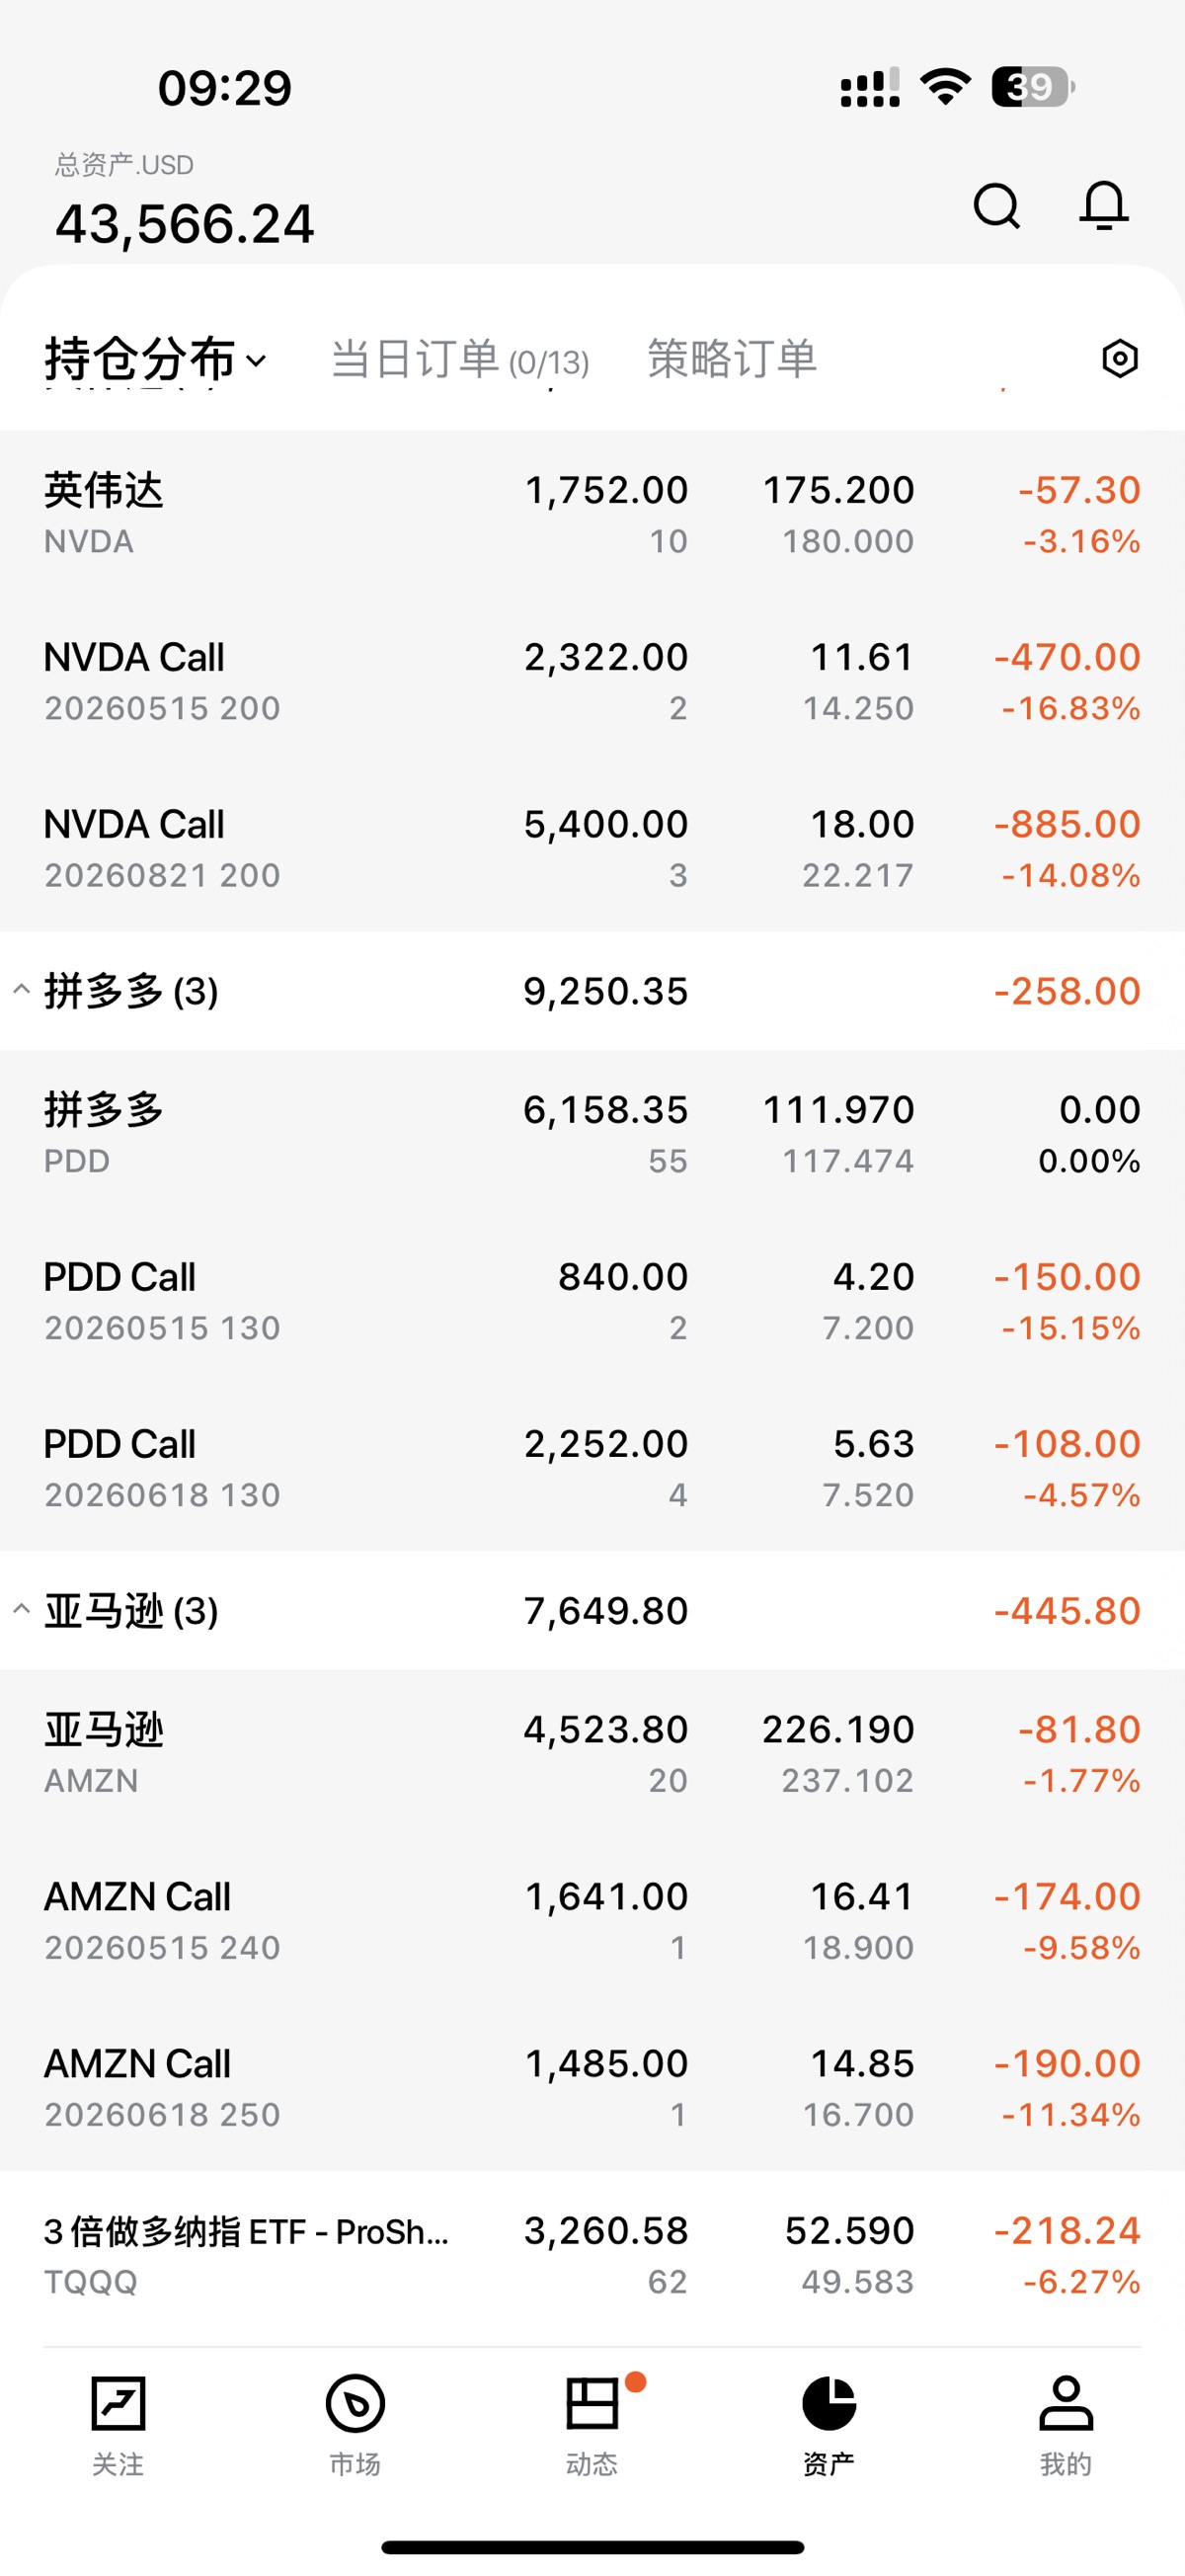1185x2576 pixels.
Task: Open the notifications bell
Action: click(1104, 206)
